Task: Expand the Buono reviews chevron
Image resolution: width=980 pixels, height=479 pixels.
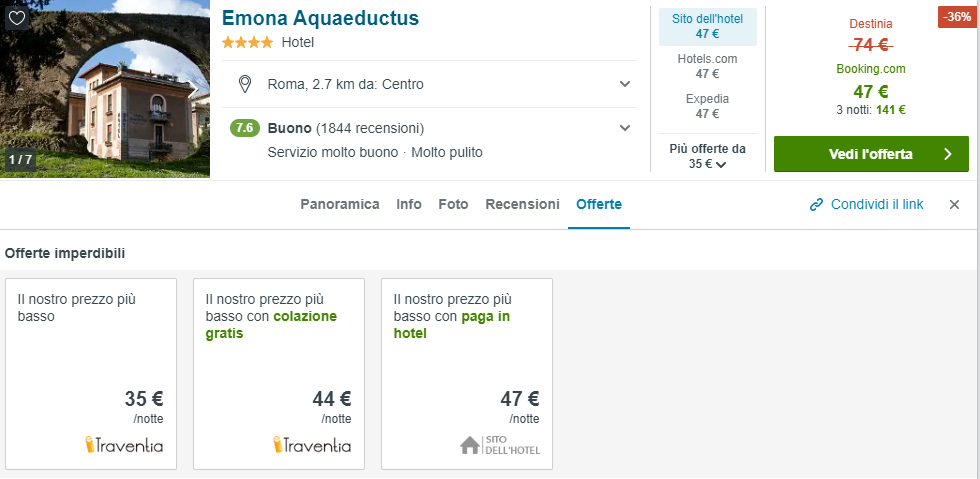Action: [625, 128]
